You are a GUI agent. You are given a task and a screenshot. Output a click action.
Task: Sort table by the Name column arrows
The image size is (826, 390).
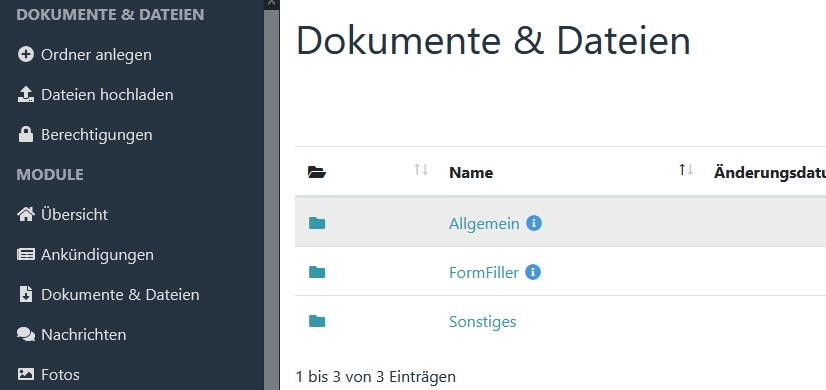[x=685, y=170]
